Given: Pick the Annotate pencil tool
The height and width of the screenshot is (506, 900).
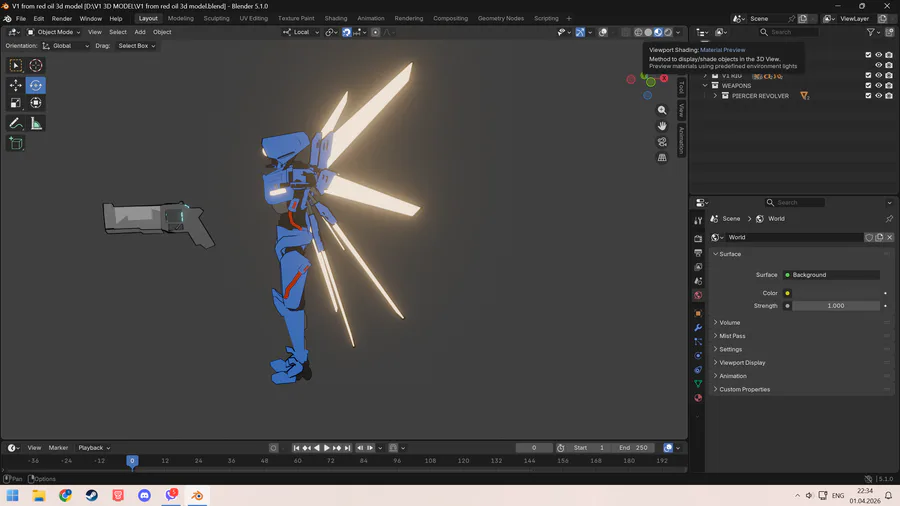Looking at the screenshot, I should [x=16, y=123].
